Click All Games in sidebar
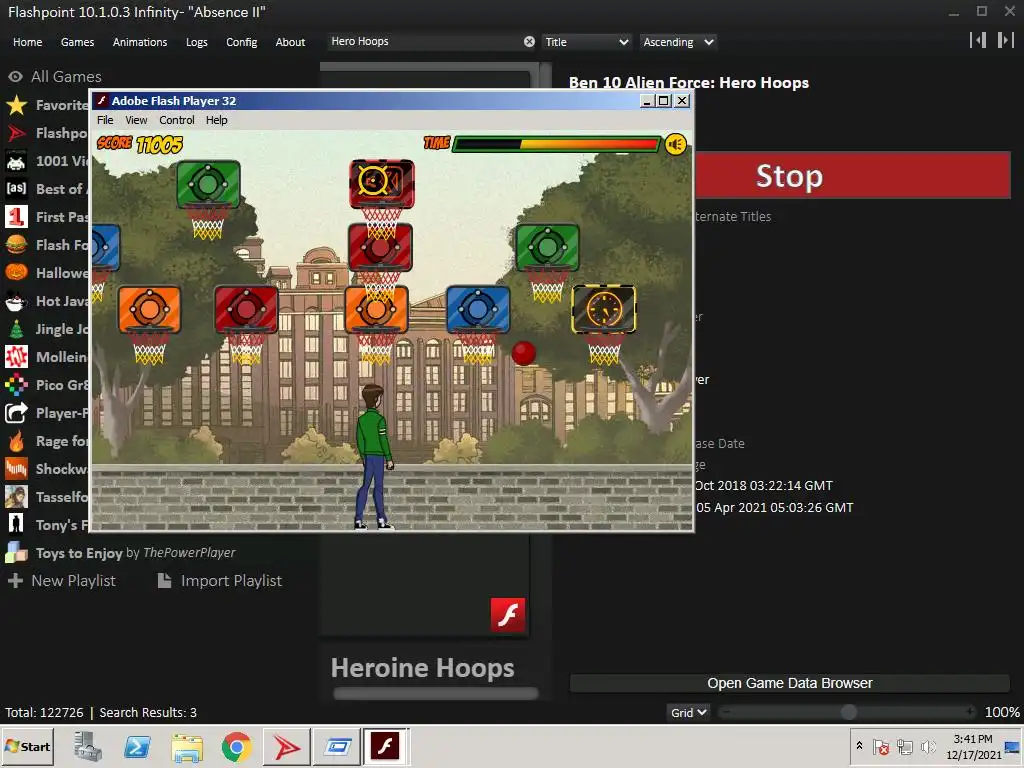1024x768 pixels. click(67, 76)
